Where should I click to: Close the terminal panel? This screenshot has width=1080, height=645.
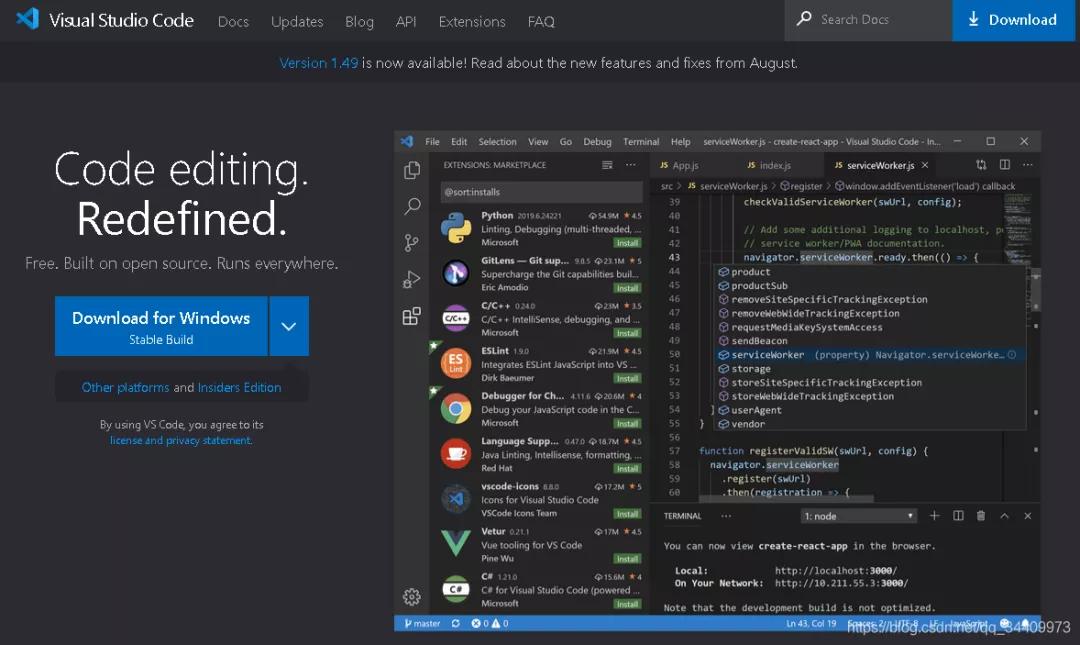(1028, 515)
